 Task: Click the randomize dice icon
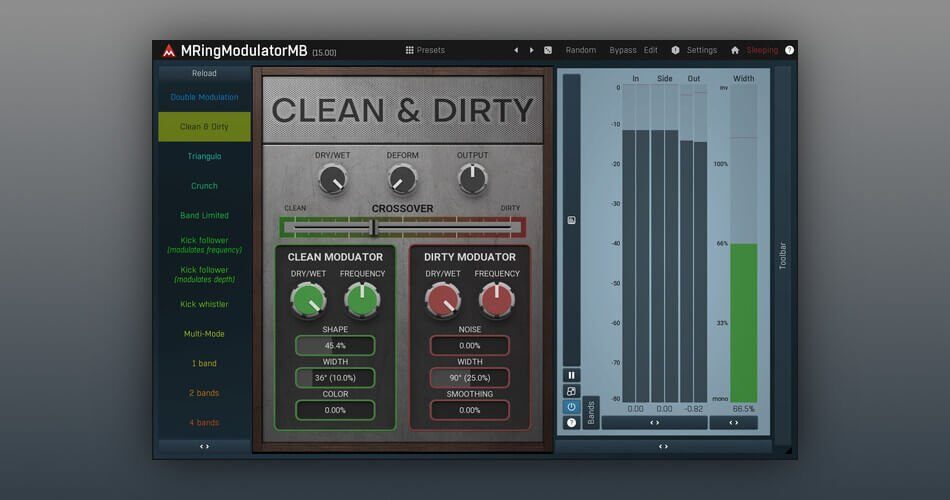point(548,50)
